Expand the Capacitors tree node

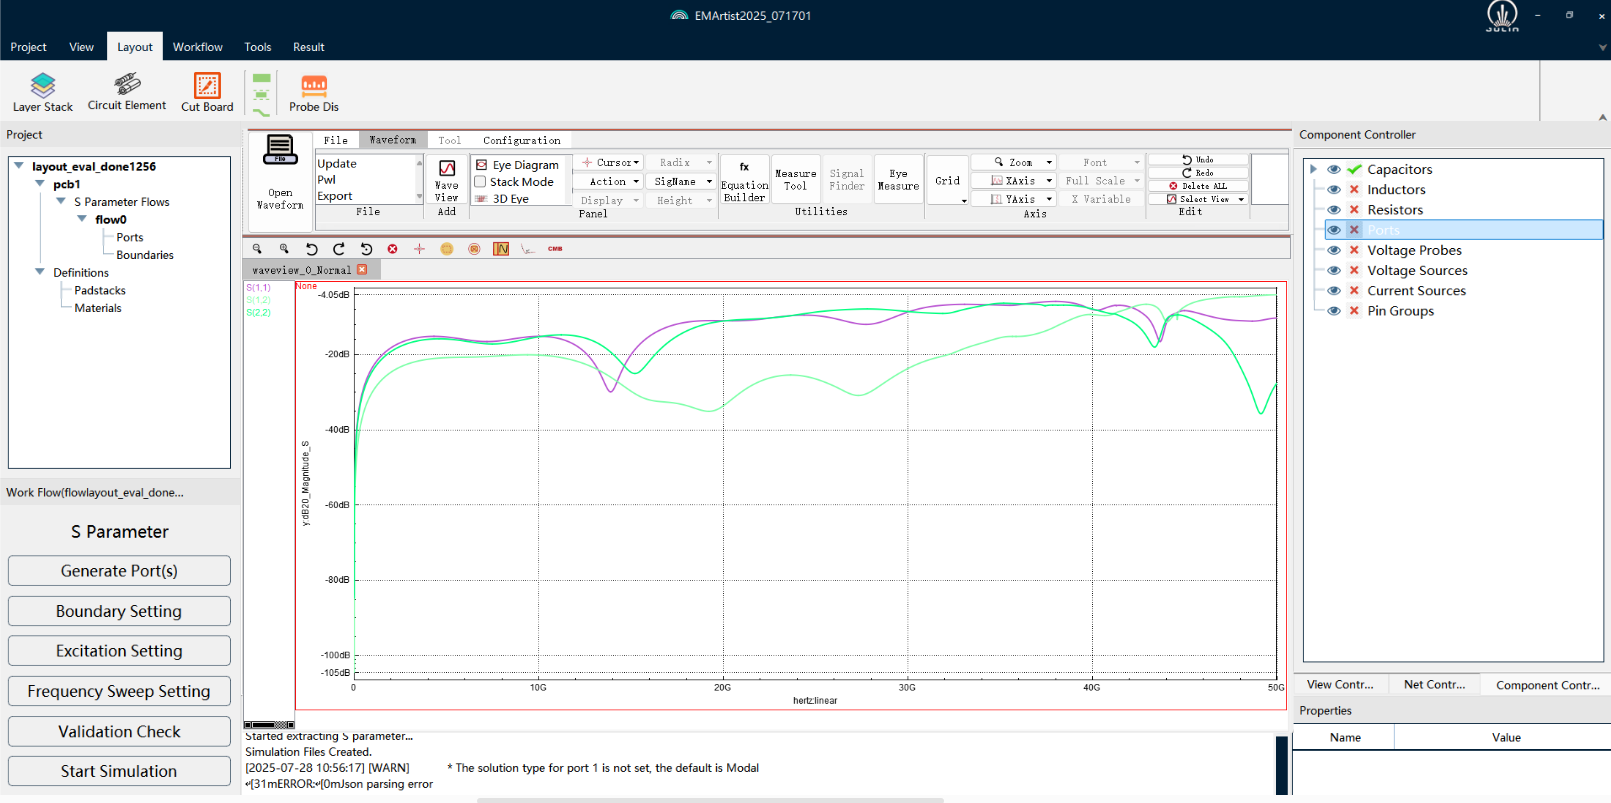[1314, 169]
